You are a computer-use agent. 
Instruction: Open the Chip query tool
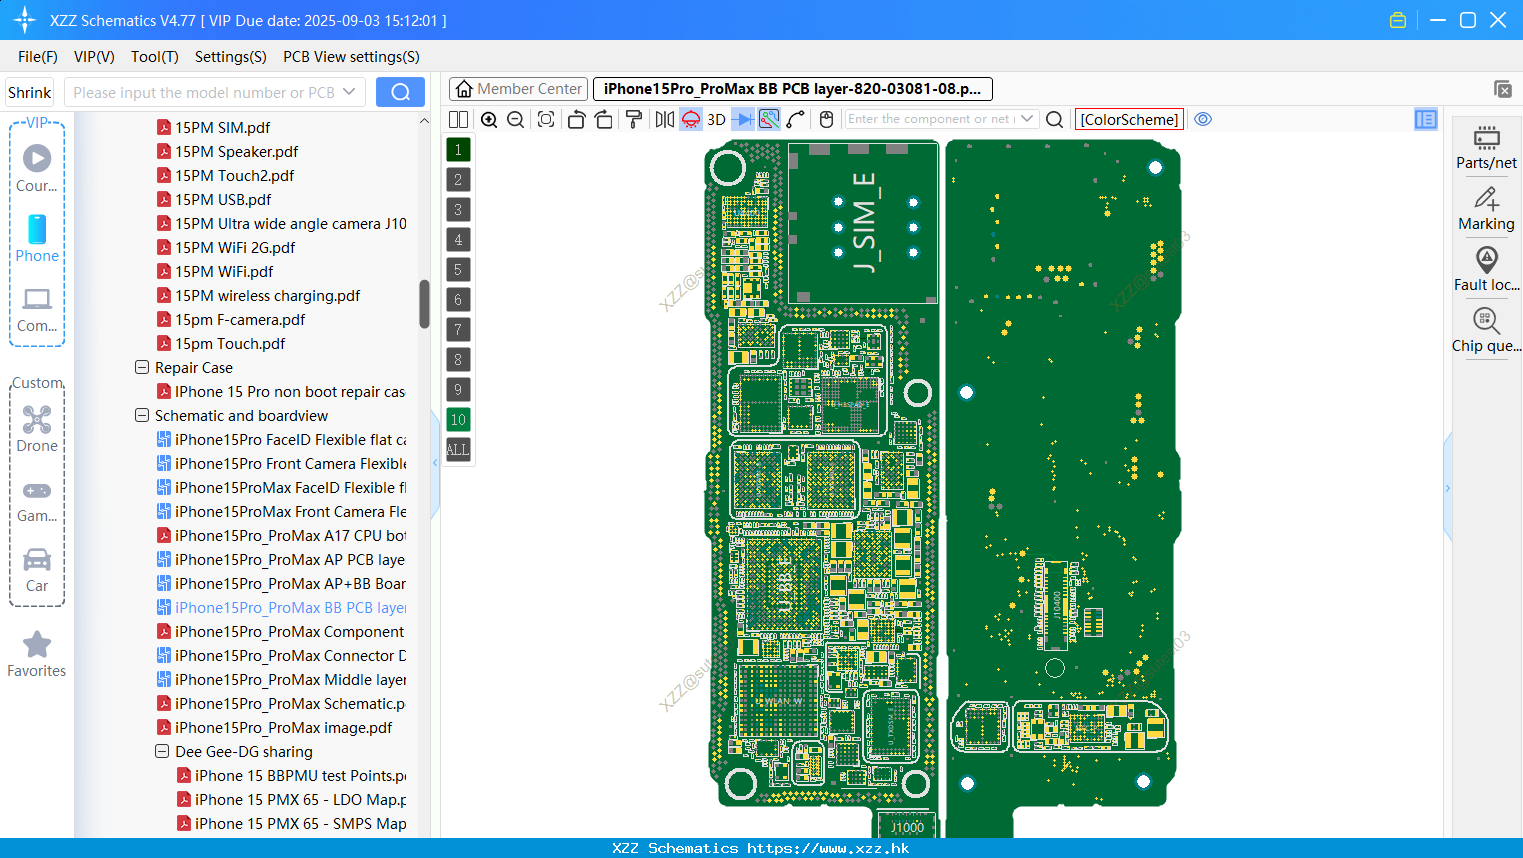click(1486, 331)
